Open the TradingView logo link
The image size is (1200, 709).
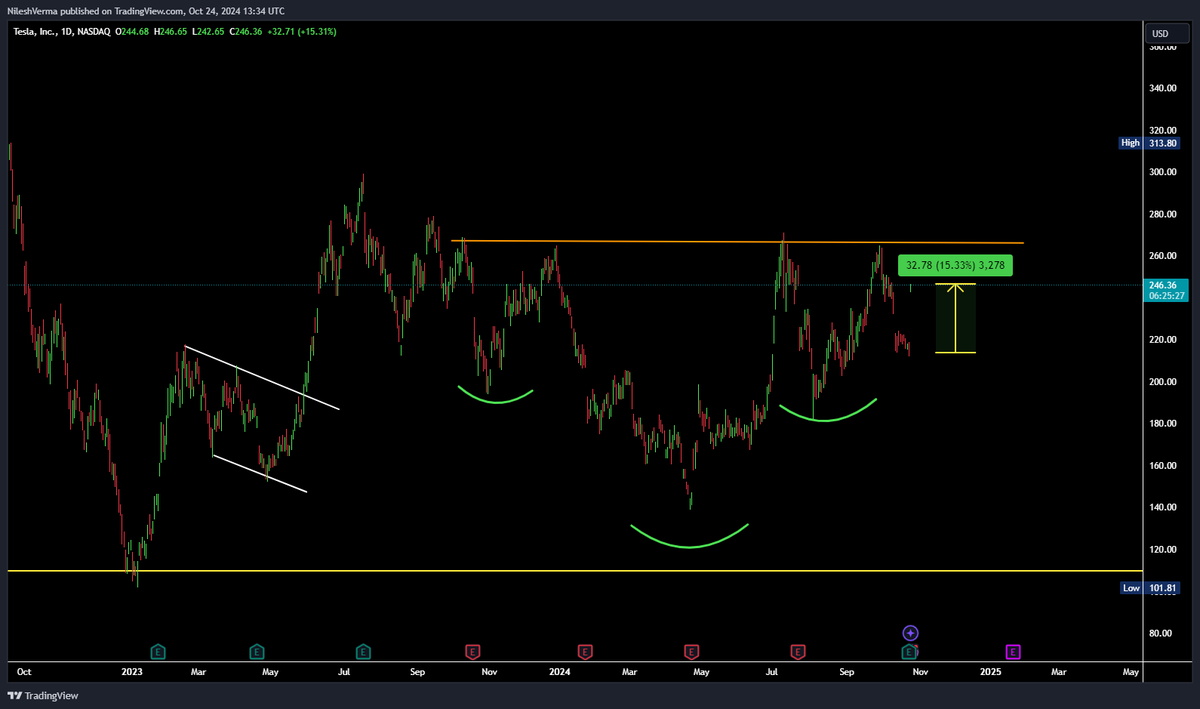pyautogui.click(x=43, y=695)
